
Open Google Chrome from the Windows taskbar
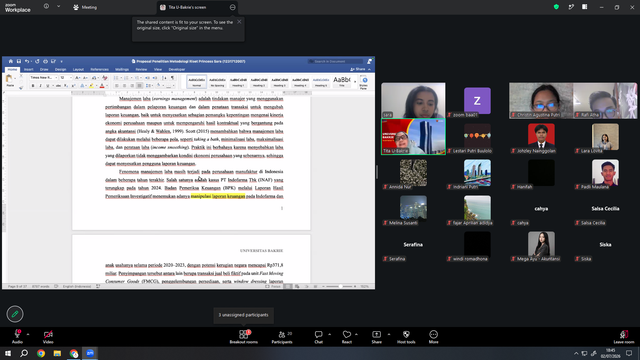[x=41, y=353]
